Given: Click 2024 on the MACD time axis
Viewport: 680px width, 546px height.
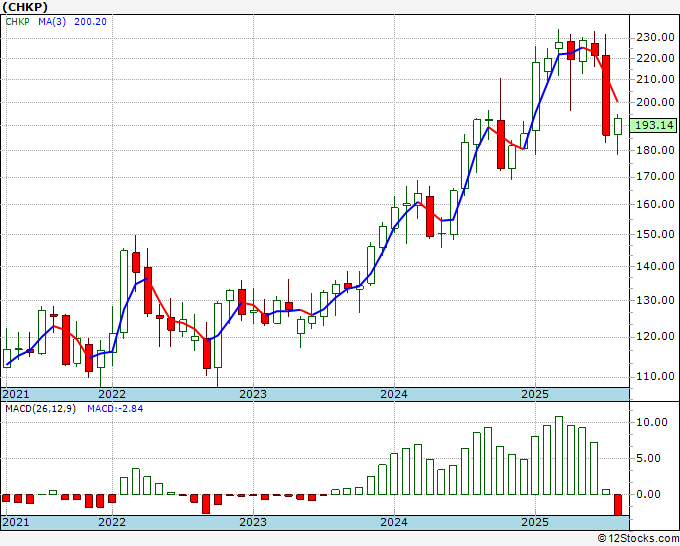Looking at the screenshot, I should tap(394, 522).
